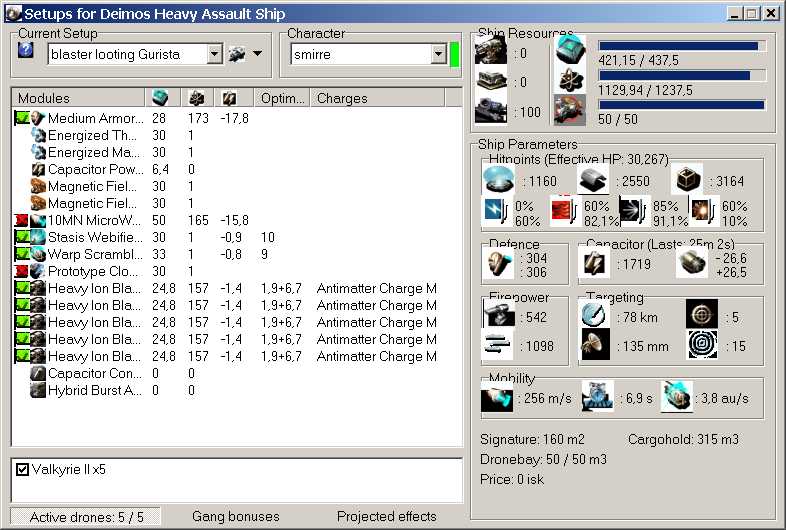Click the max locked targets icon
This screenshot has height=530, width=786.
702,315
